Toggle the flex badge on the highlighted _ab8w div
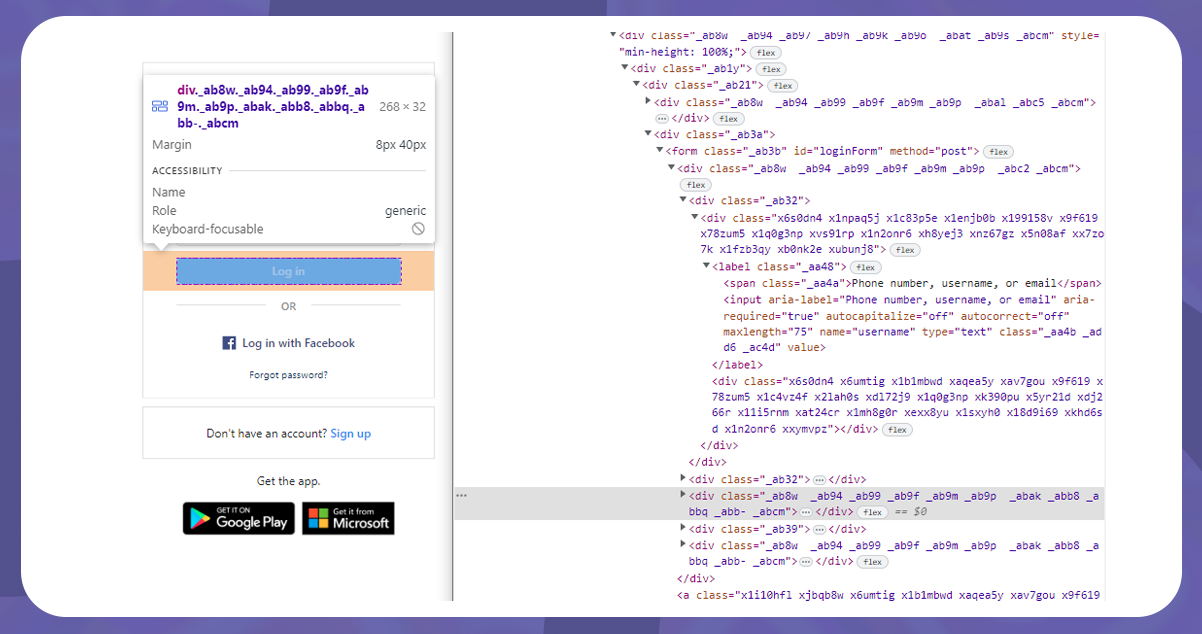This screenshot has width=1202, height=634. pyautogui.click(x=872, y=512)
